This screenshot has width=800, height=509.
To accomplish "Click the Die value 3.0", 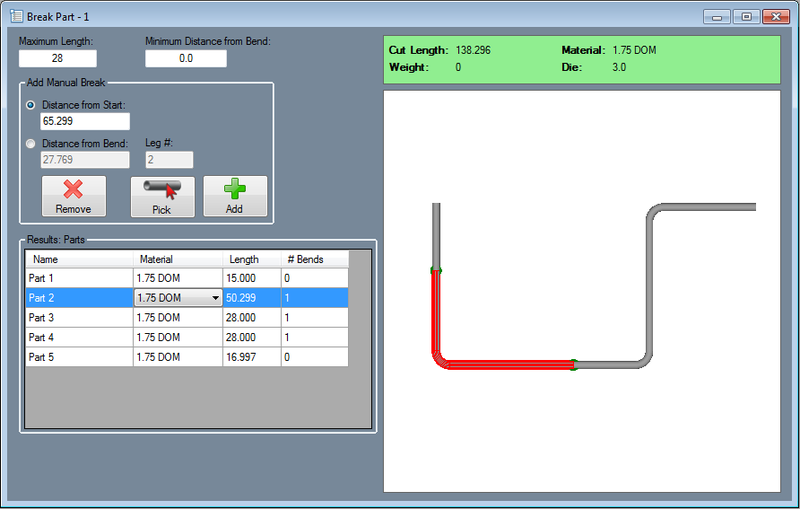I will click(619, 67).
